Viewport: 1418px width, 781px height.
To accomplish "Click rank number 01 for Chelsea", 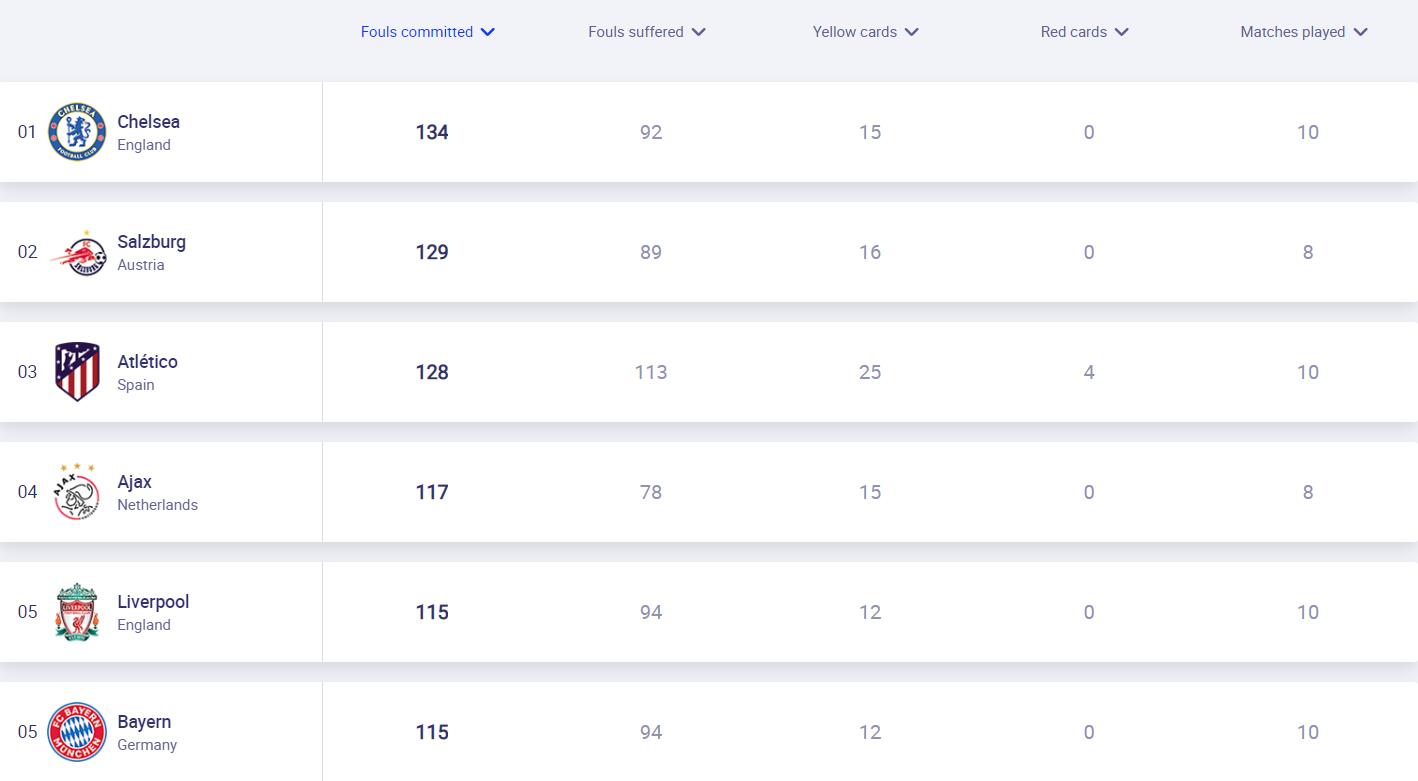I will [x=27, y=132].
